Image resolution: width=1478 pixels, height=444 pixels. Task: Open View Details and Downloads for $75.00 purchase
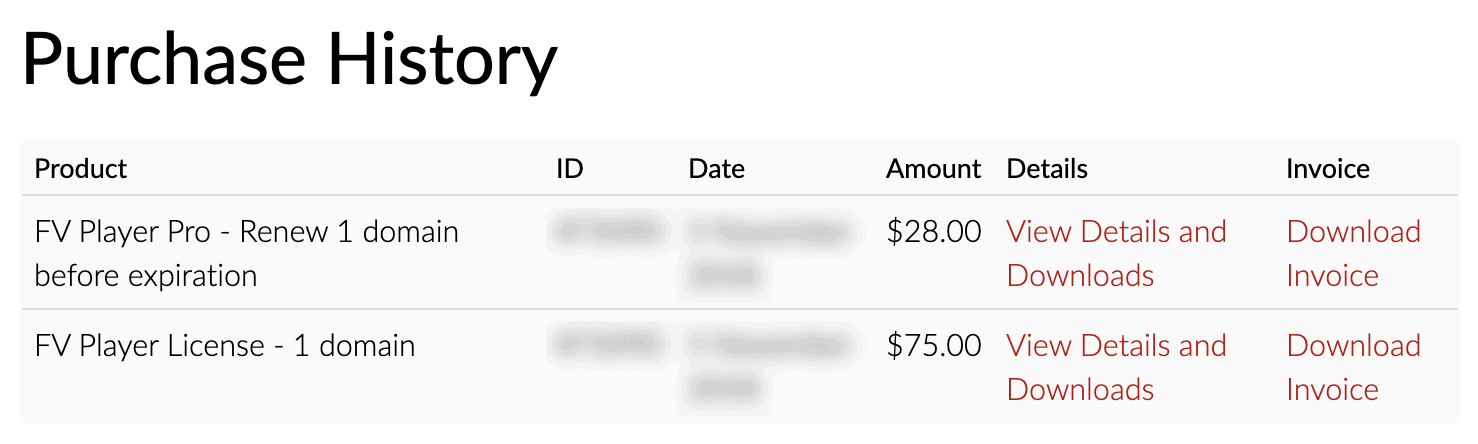coord(1116,367)
